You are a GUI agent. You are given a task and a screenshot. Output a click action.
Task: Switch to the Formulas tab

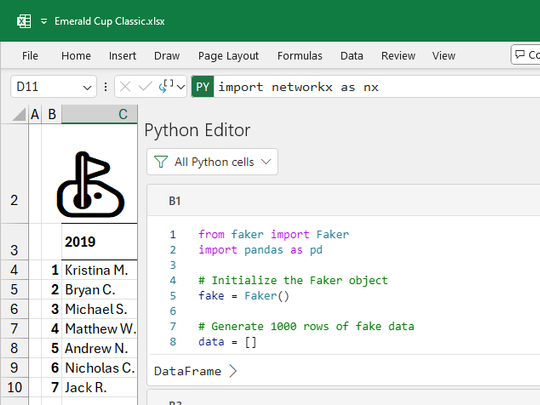click(300, 56)
